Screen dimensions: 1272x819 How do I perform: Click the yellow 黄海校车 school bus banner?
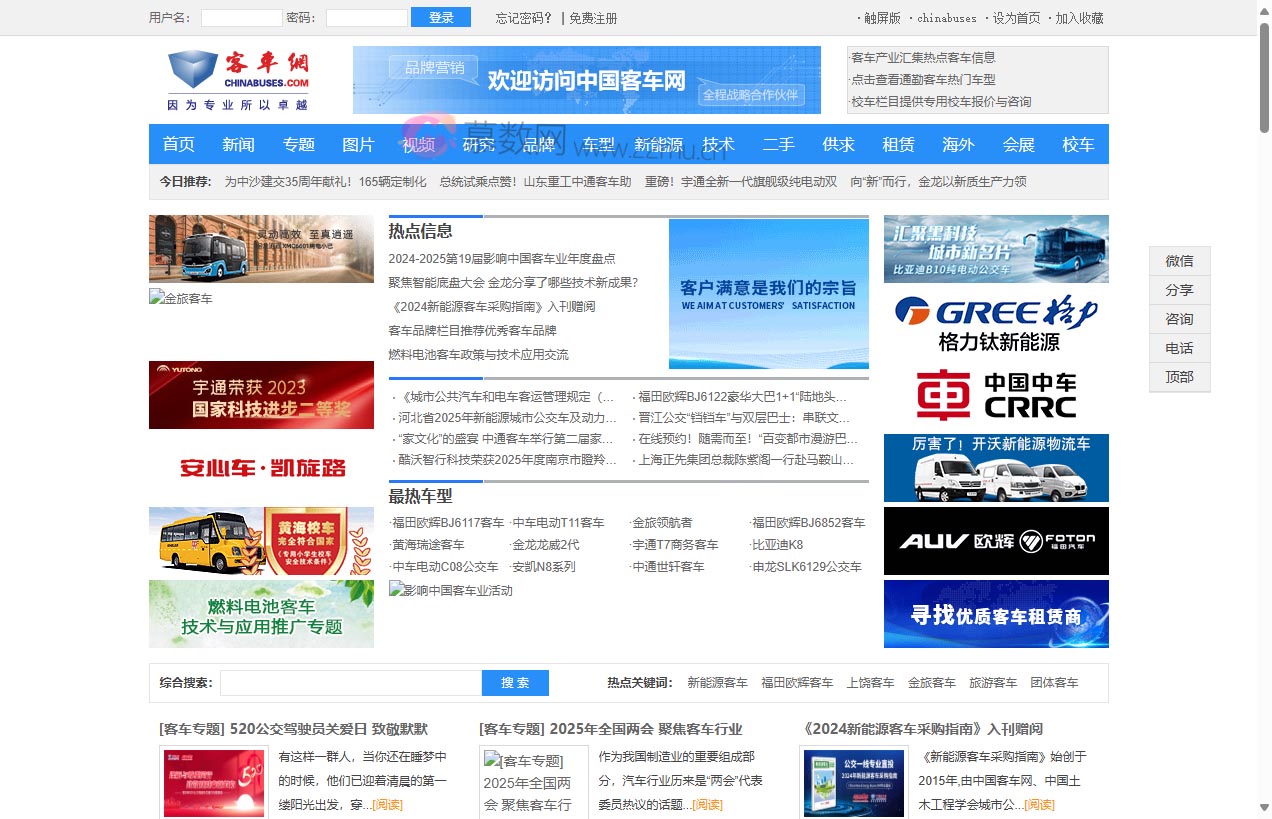(x=261, y=541)
